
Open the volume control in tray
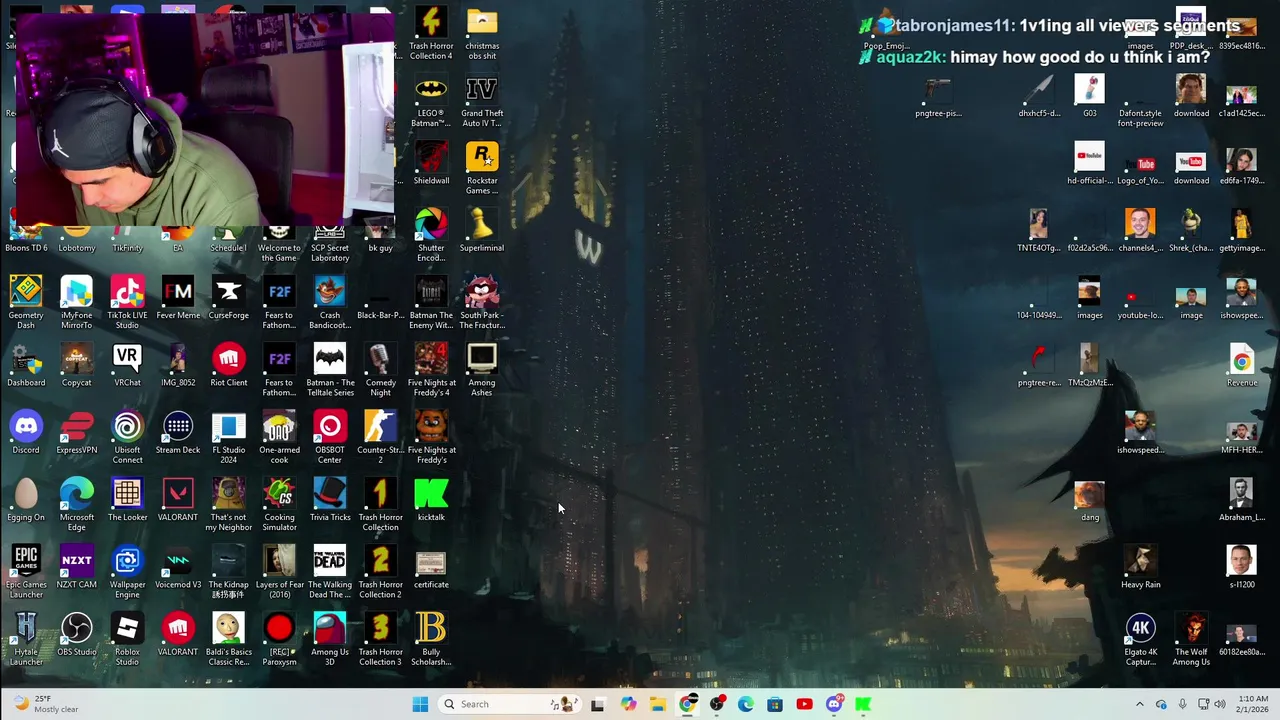(x=1219, y=704)
